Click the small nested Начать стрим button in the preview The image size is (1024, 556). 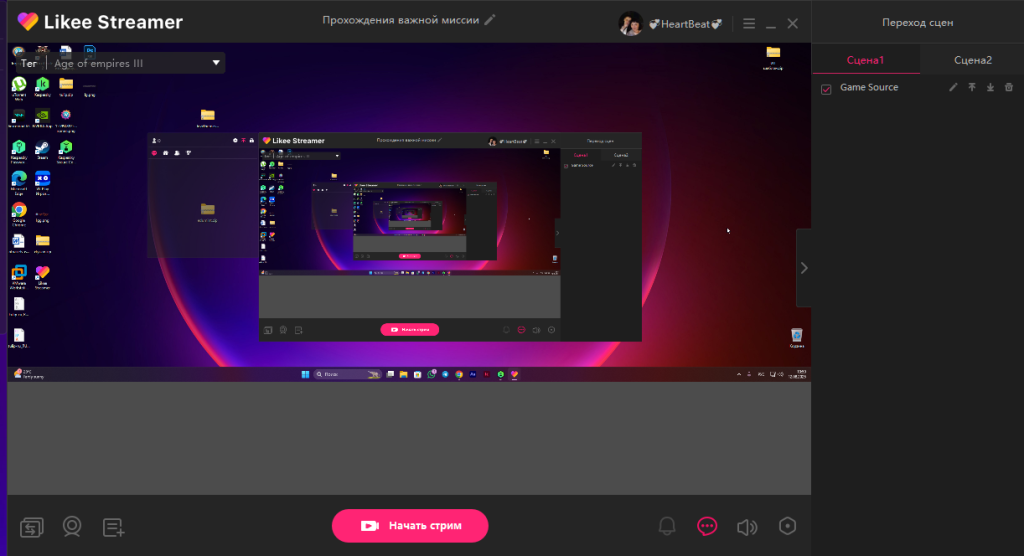tap(409, 329)
